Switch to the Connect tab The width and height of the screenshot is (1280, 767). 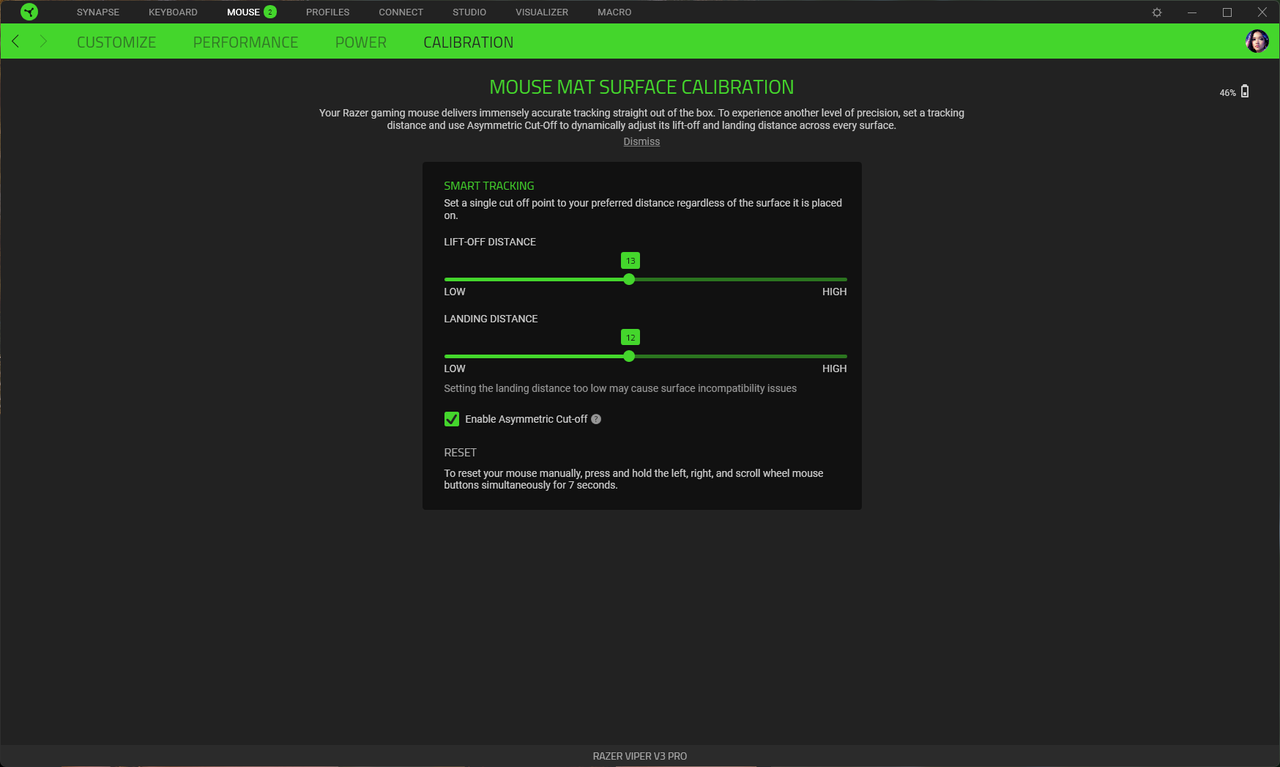401,12
